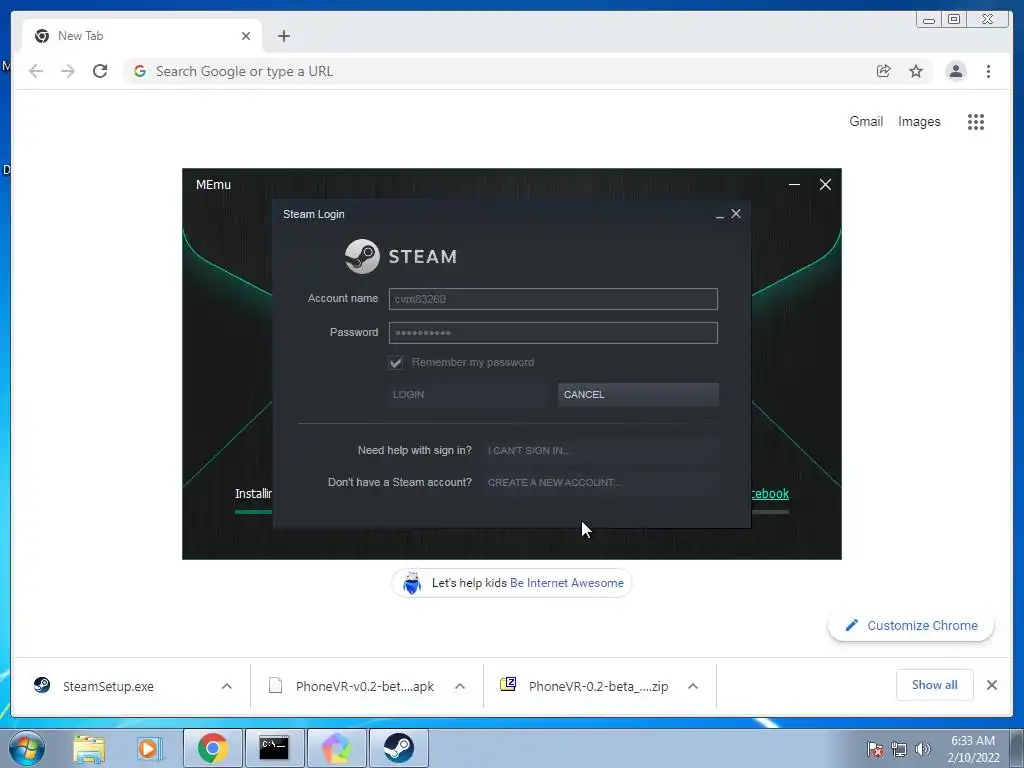Expand the PhoneVR zip download options chevron
The width and height of the screenshot is (1024, 768).
tap(693, 686)
